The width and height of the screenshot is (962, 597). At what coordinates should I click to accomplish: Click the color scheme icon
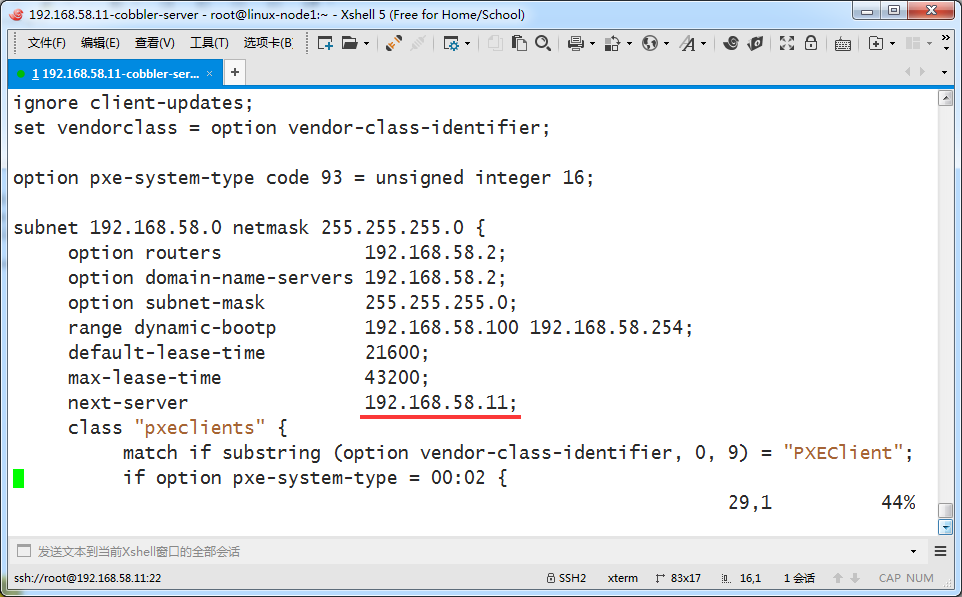[x=612, y=44]
